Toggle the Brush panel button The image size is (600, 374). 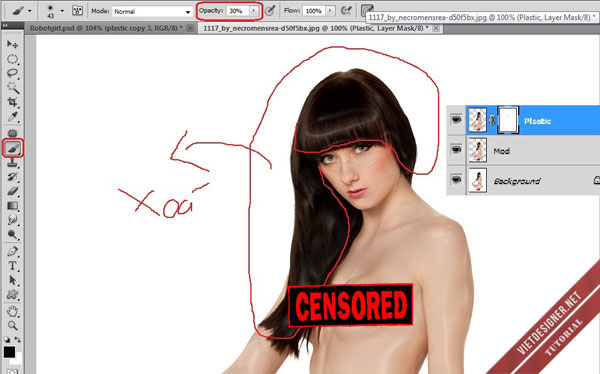(x=77, y=11)
